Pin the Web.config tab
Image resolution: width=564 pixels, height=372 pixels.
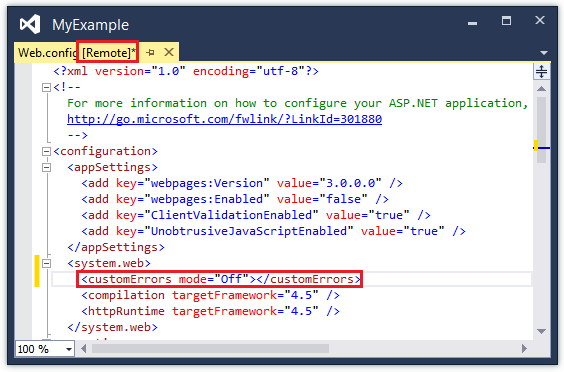click(151, 53)
